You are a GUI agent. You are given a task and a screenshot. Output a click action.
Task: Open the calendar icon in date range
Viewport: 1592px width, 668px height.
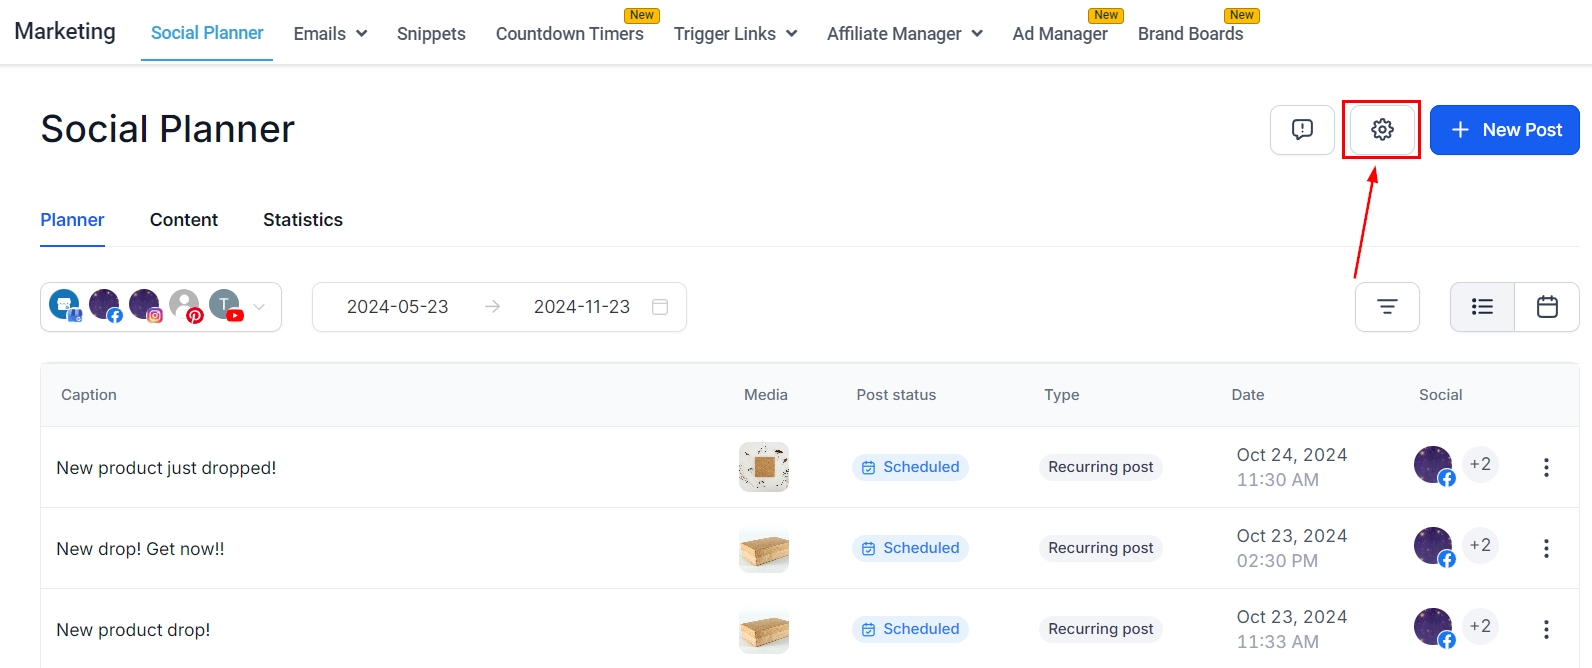660,307
